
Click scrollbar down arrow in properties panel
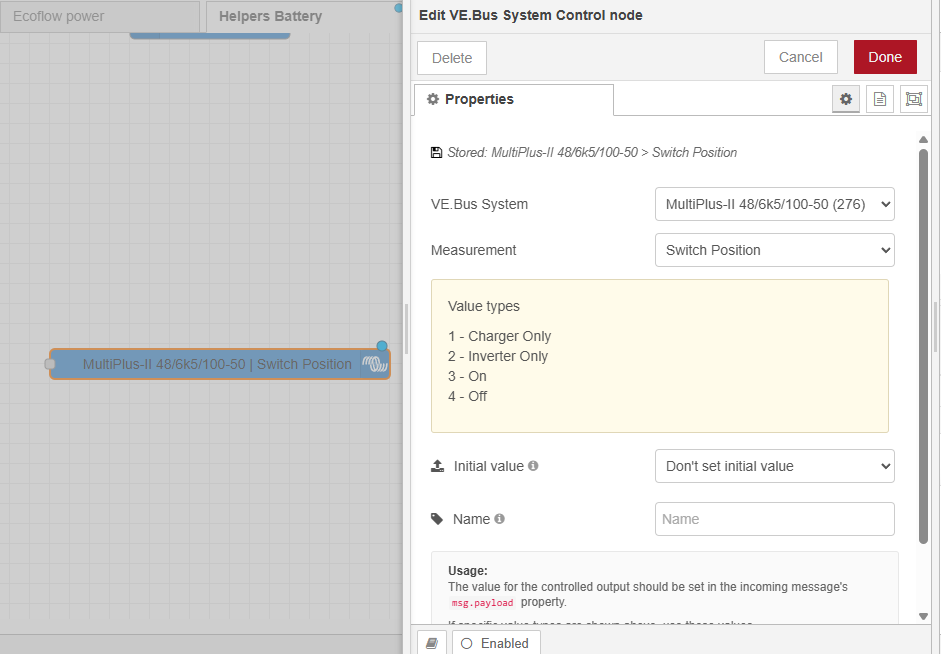tap(924, 616)
